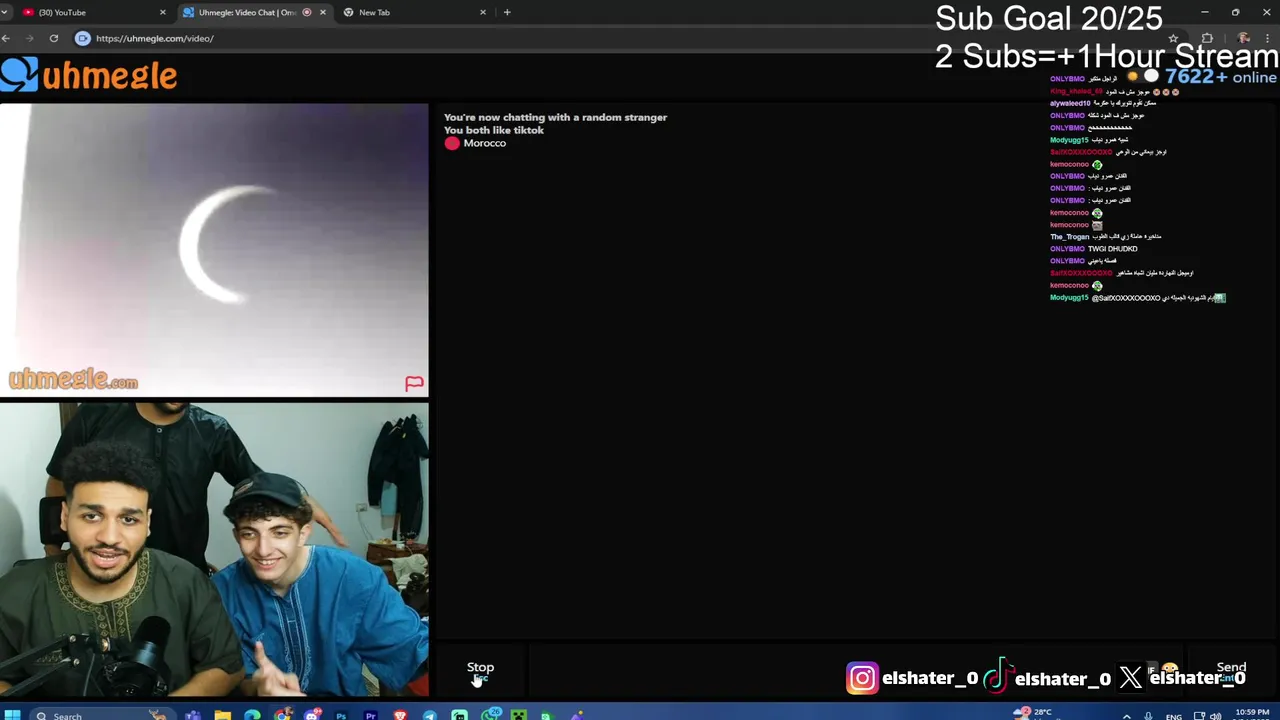Bookmark this page with the star

point(1173,39)
